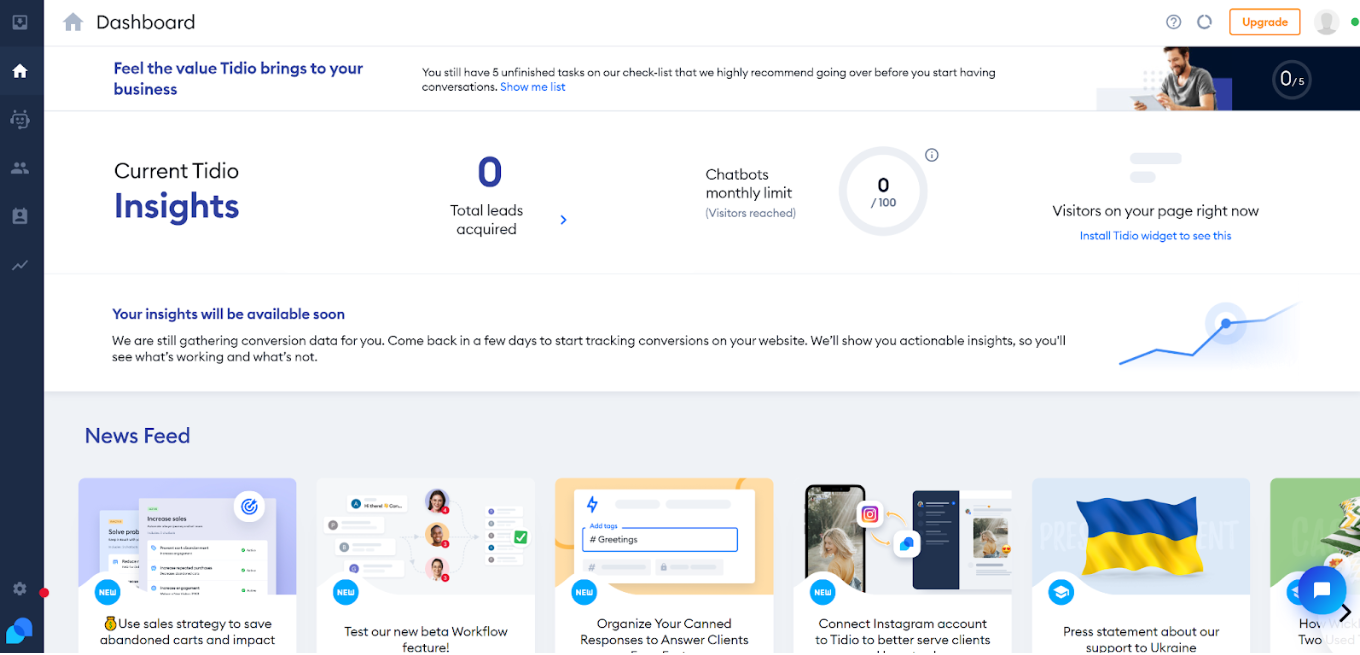Image resolution: width=1360 pixels, height=655 pixels.
Task: Click 'Install Tidio widget to see this' link
Action: click(1155, 236)
